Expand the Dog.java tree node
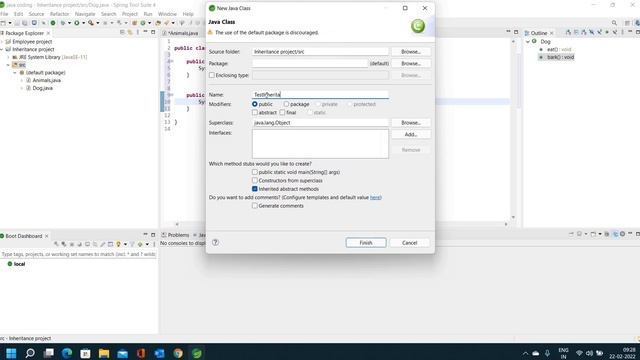The width and height of the screenshot is (640, 360). (22, 88)
